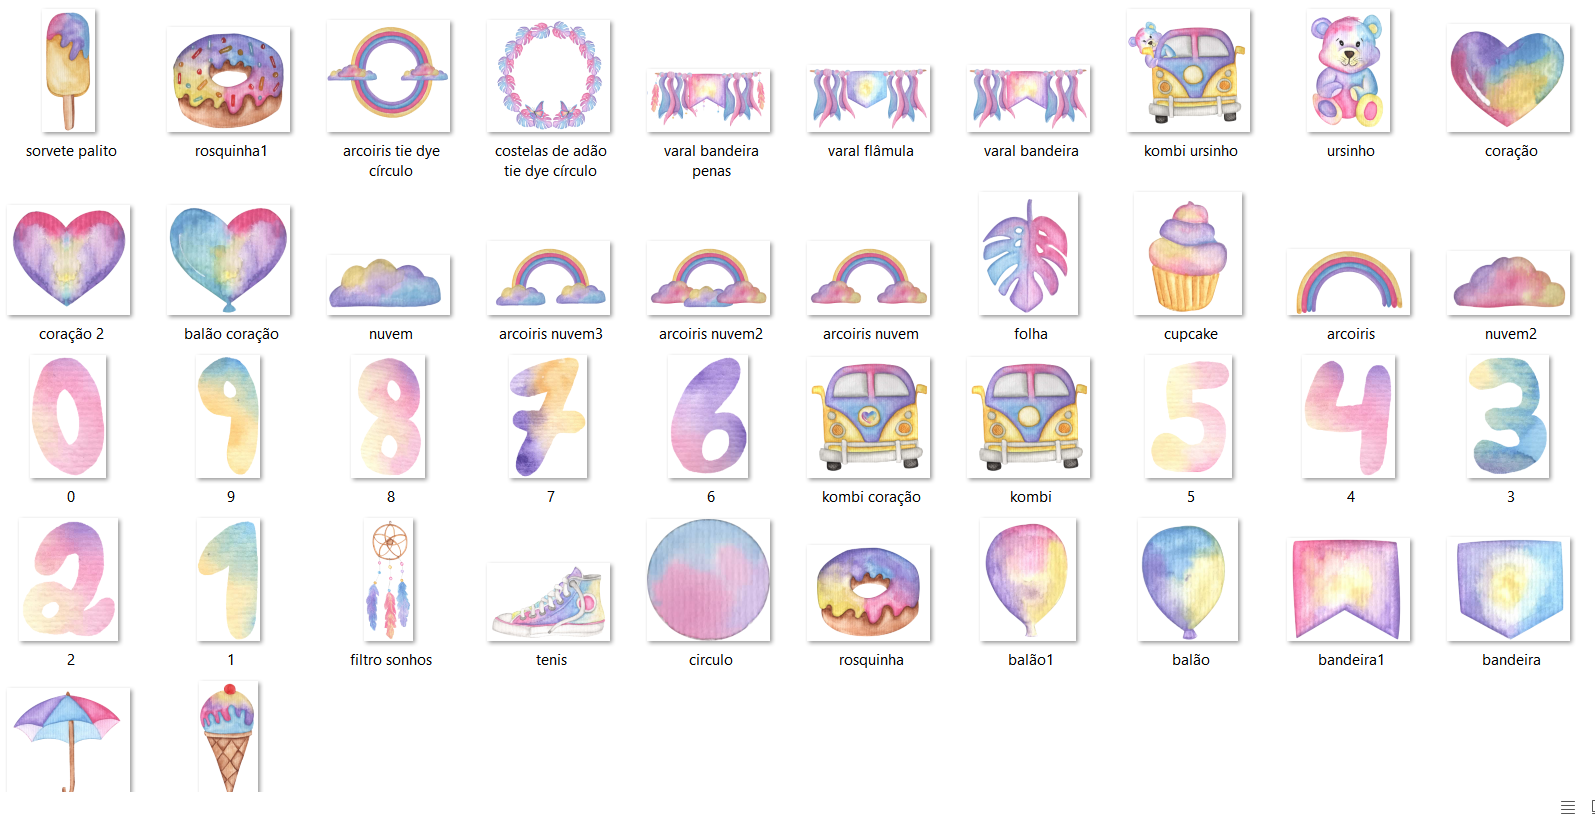
Task: Select the kombi coração van image
Action: point(869,418)
